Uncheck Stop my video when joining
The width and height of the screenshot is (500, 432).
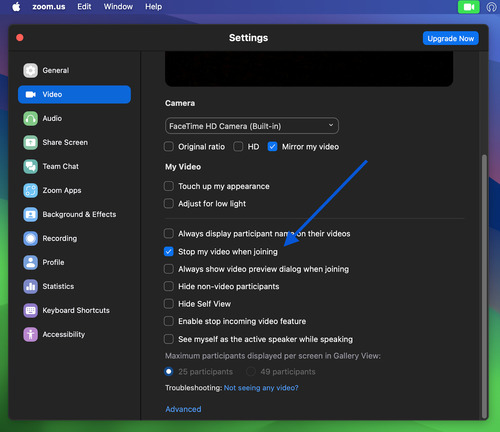(169, 251)
